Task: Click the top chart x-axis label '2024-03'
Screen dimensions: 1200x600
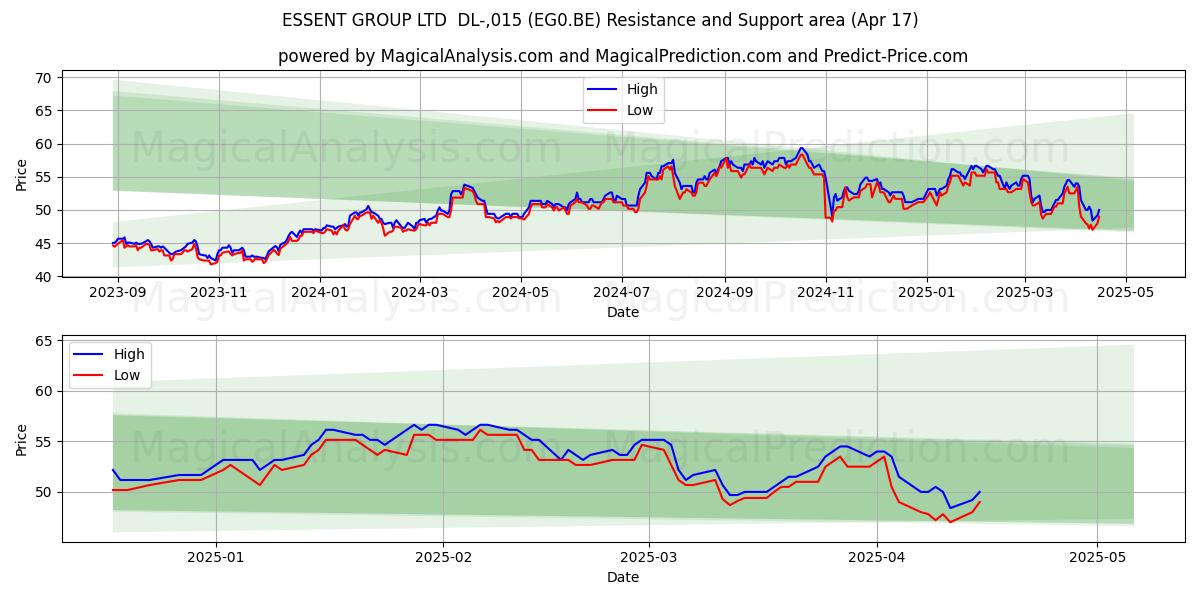Action: (419, 293)
